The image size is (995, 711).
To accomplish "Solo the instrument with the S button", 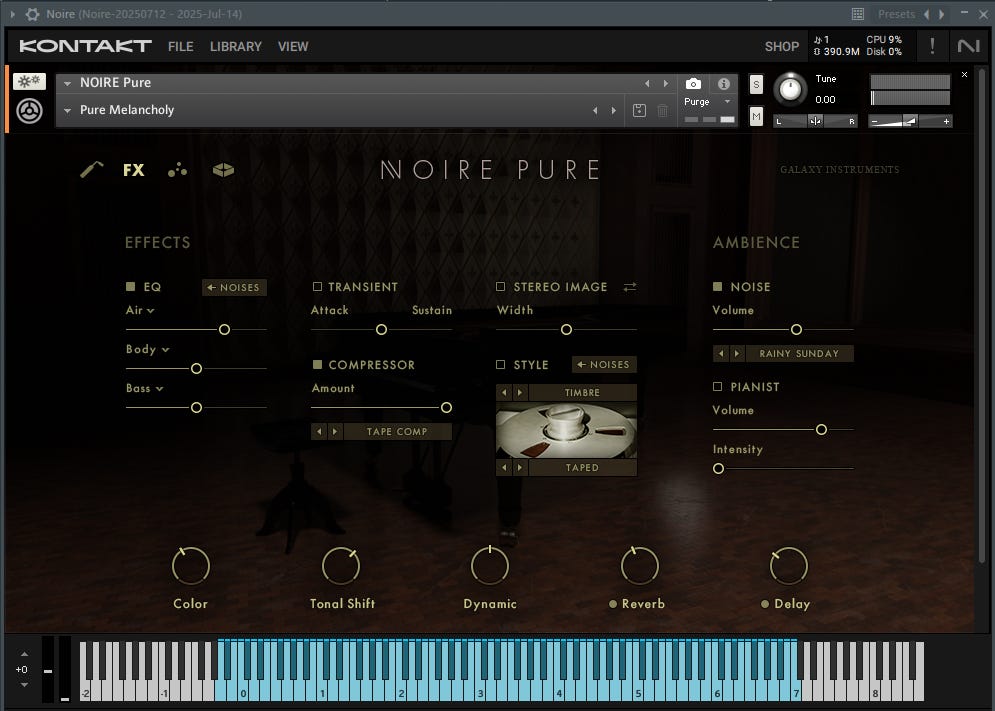I will [756, 84].
